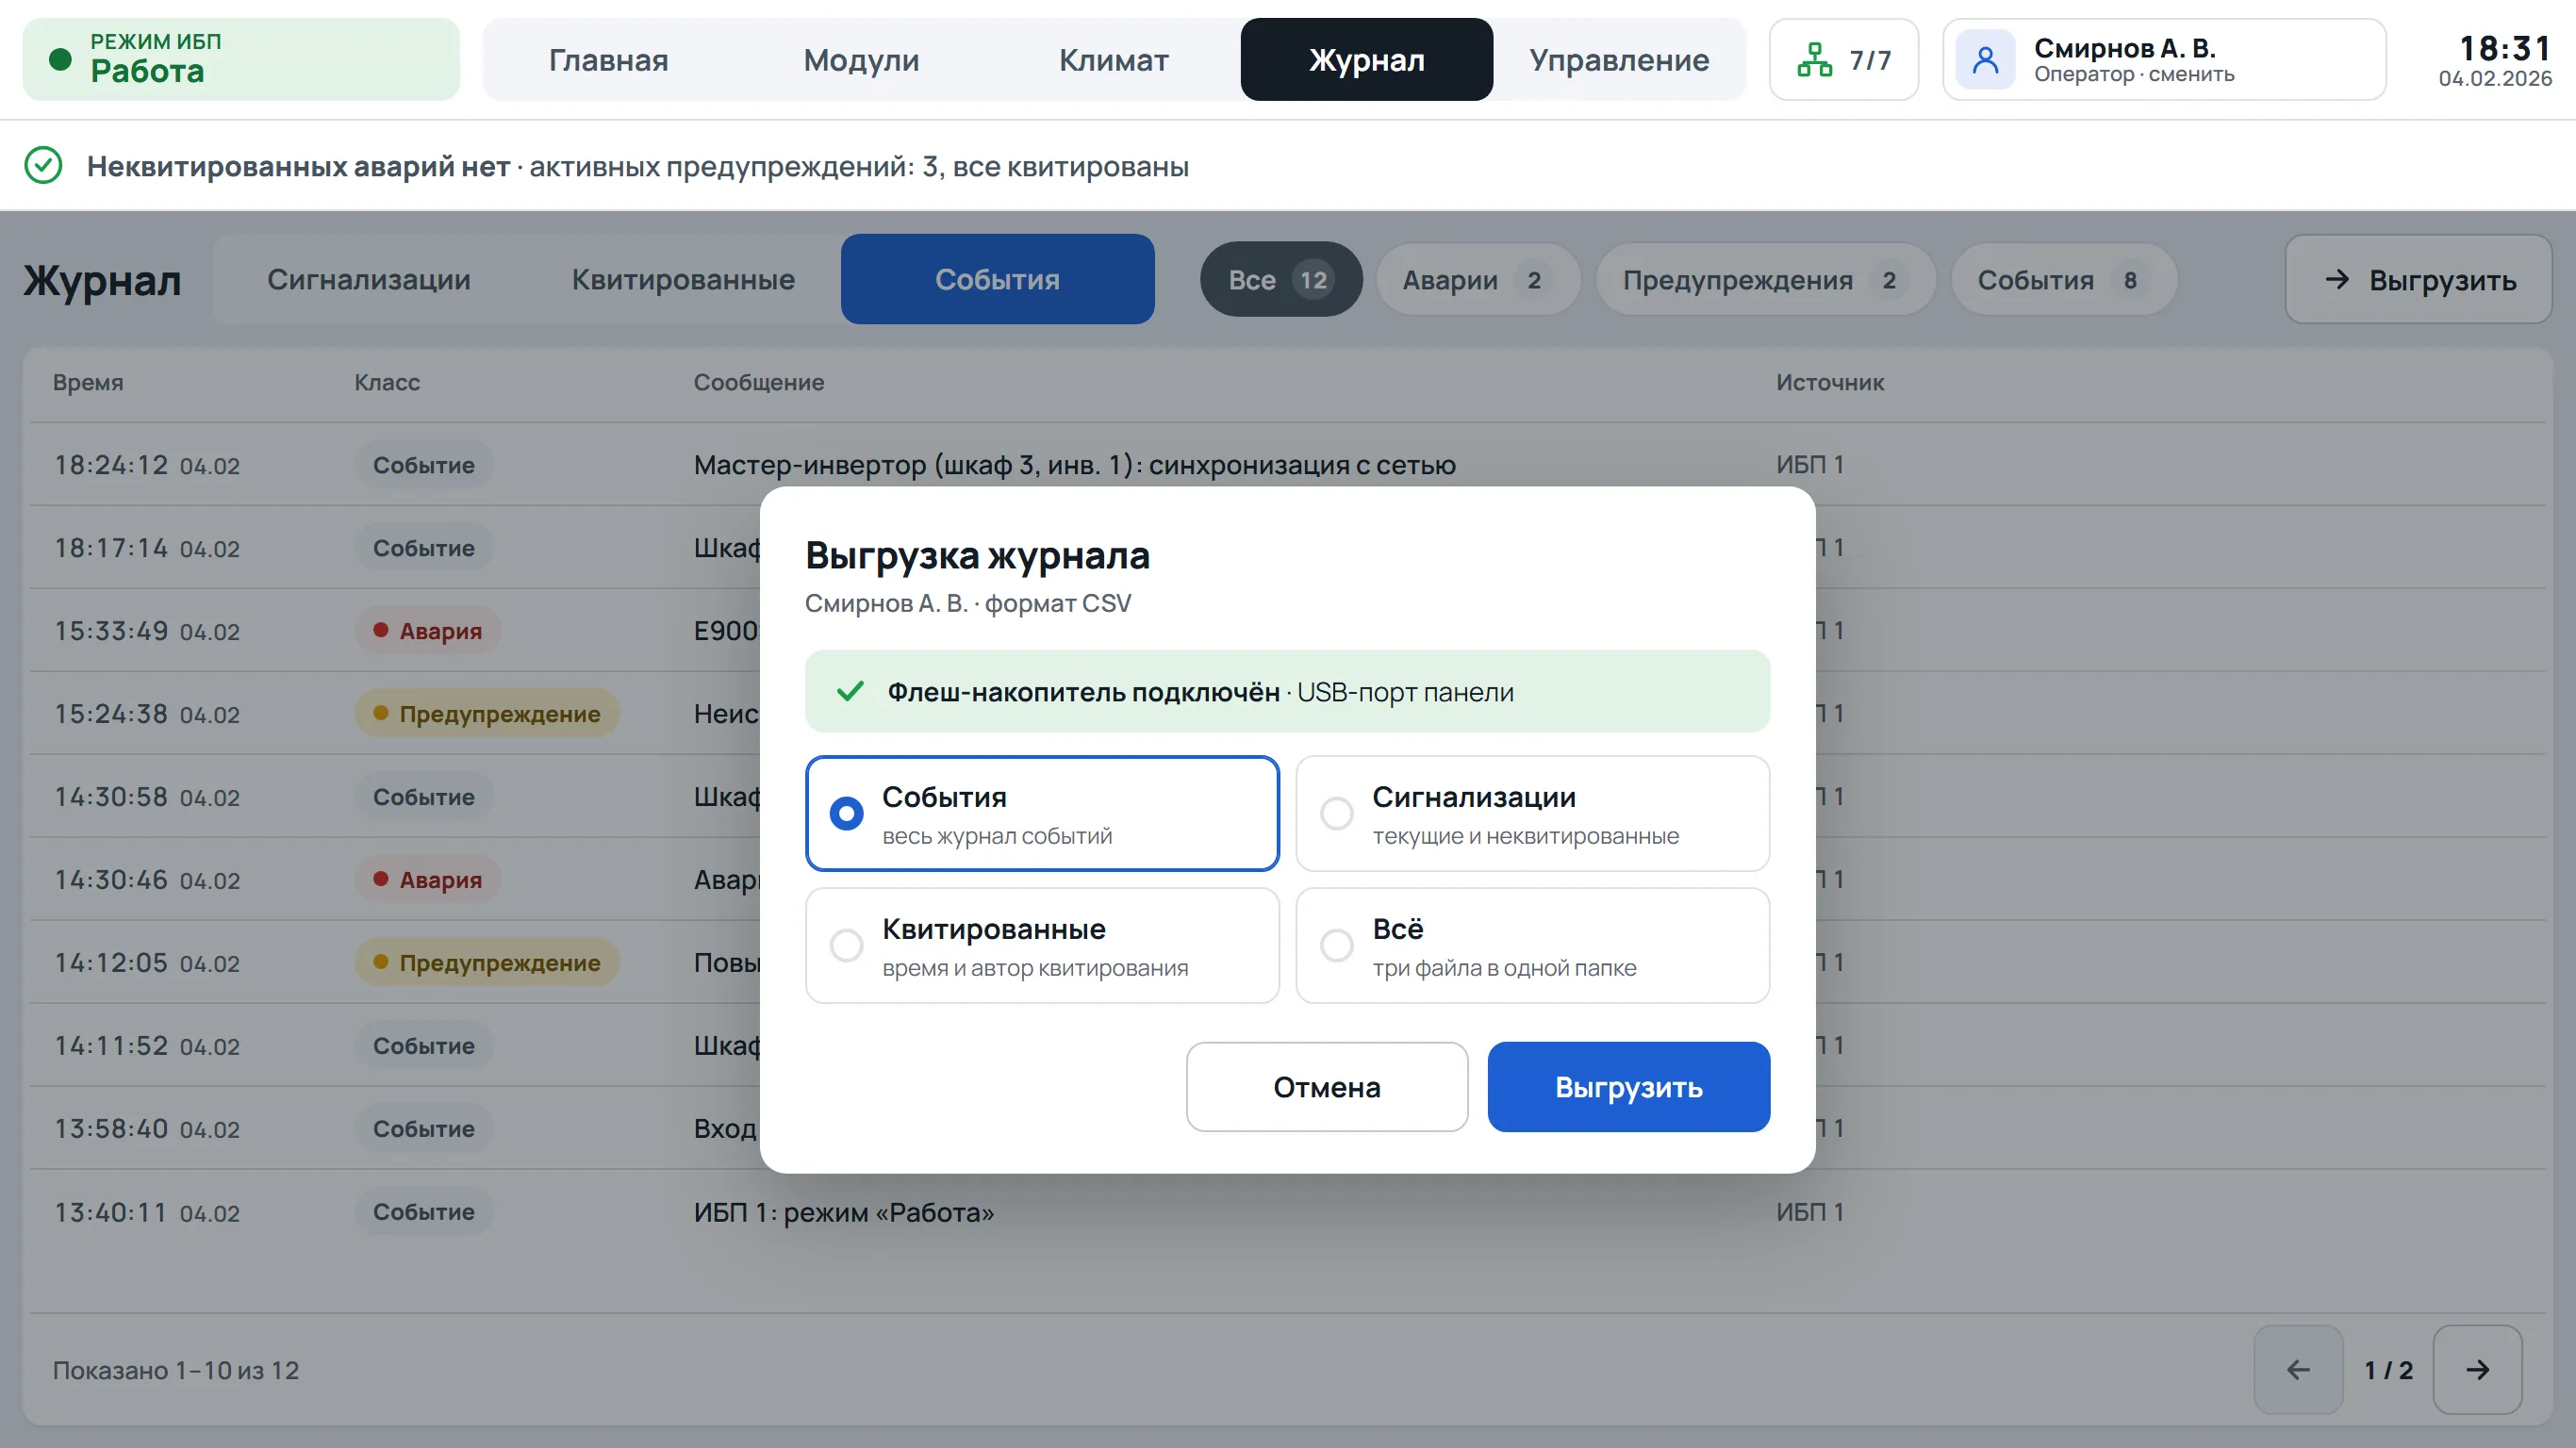This screenshot has width=2576, height=1448.
Task: Click the previous page arrow
Action: click(x=2298, y=1369)
